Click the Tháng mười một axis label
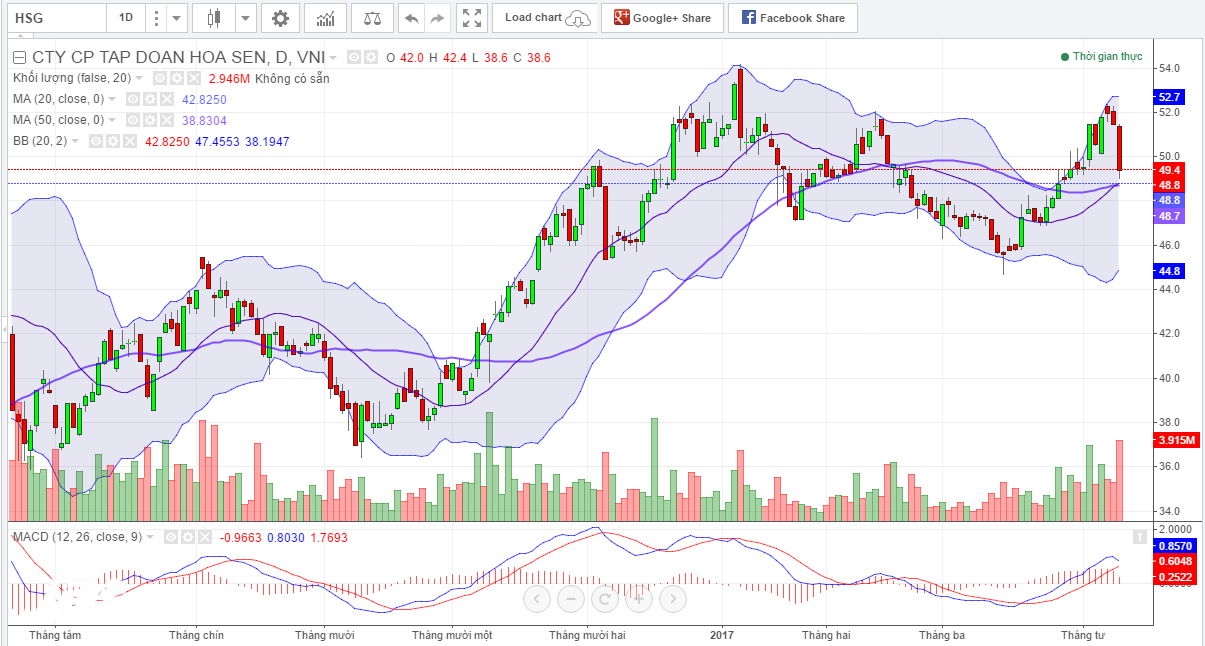Screen dimensions: 1205x646 (452, 635)
